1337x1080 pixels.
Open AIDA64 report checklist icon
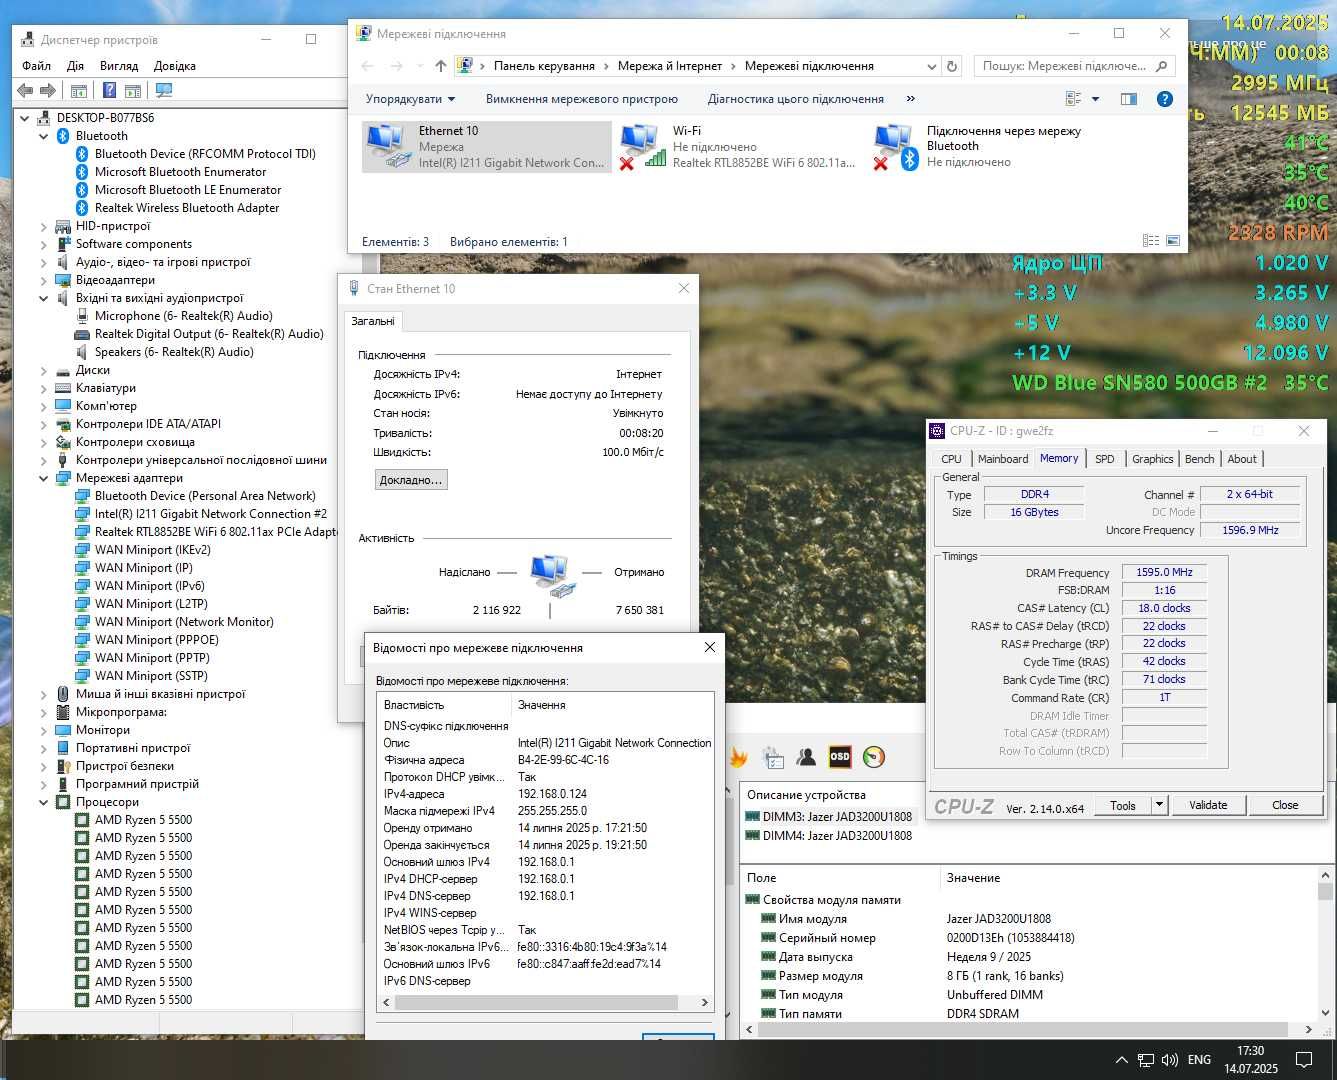[x=772, y=758]
